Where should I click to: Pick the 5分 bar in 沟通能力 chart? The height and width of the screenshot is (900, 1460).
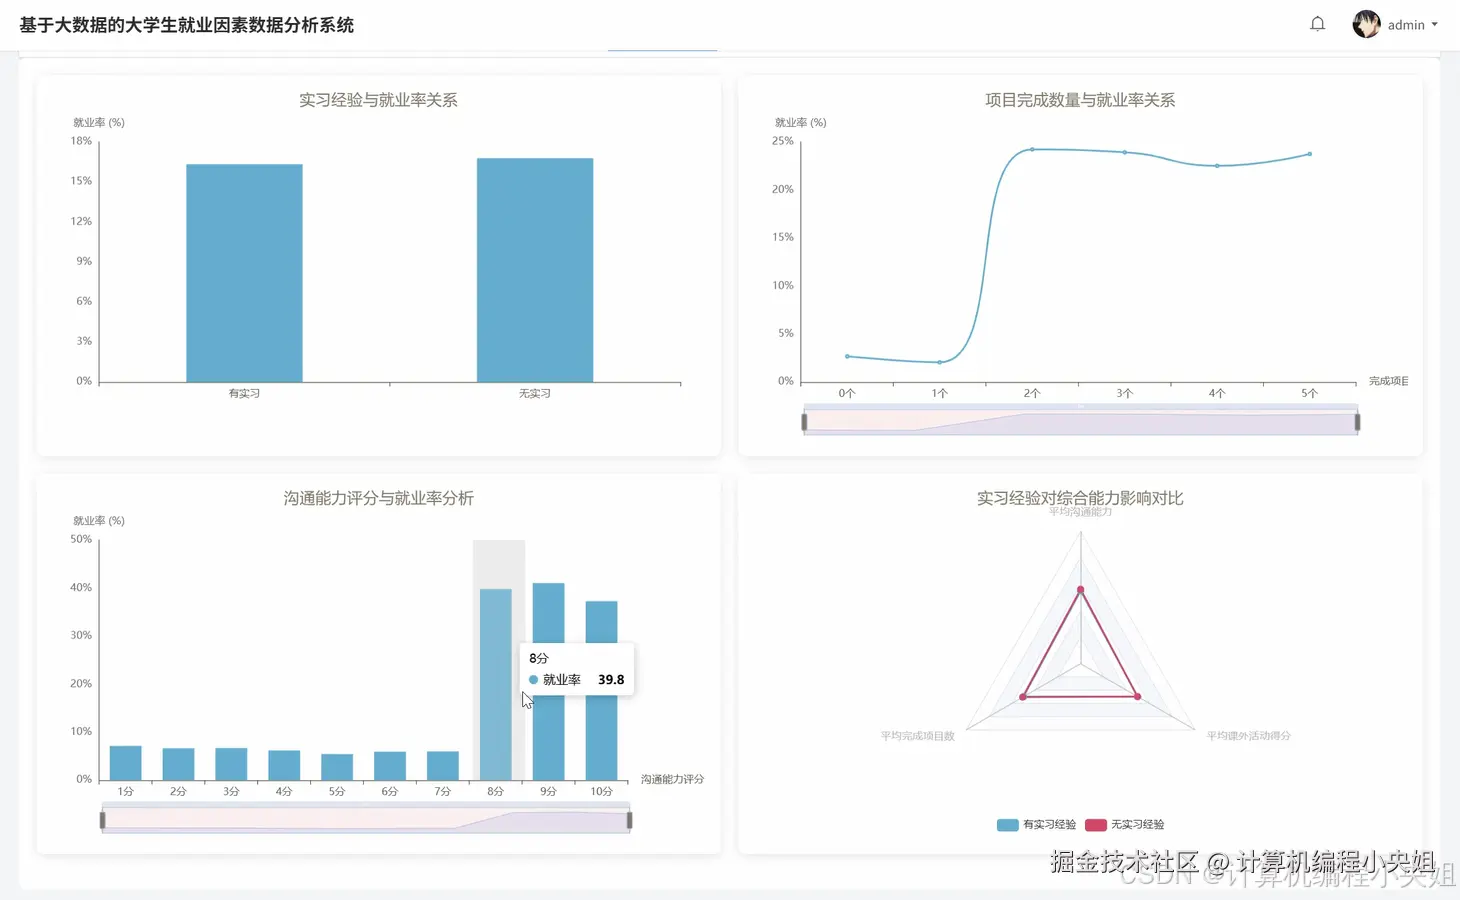[x=337, y=767]
